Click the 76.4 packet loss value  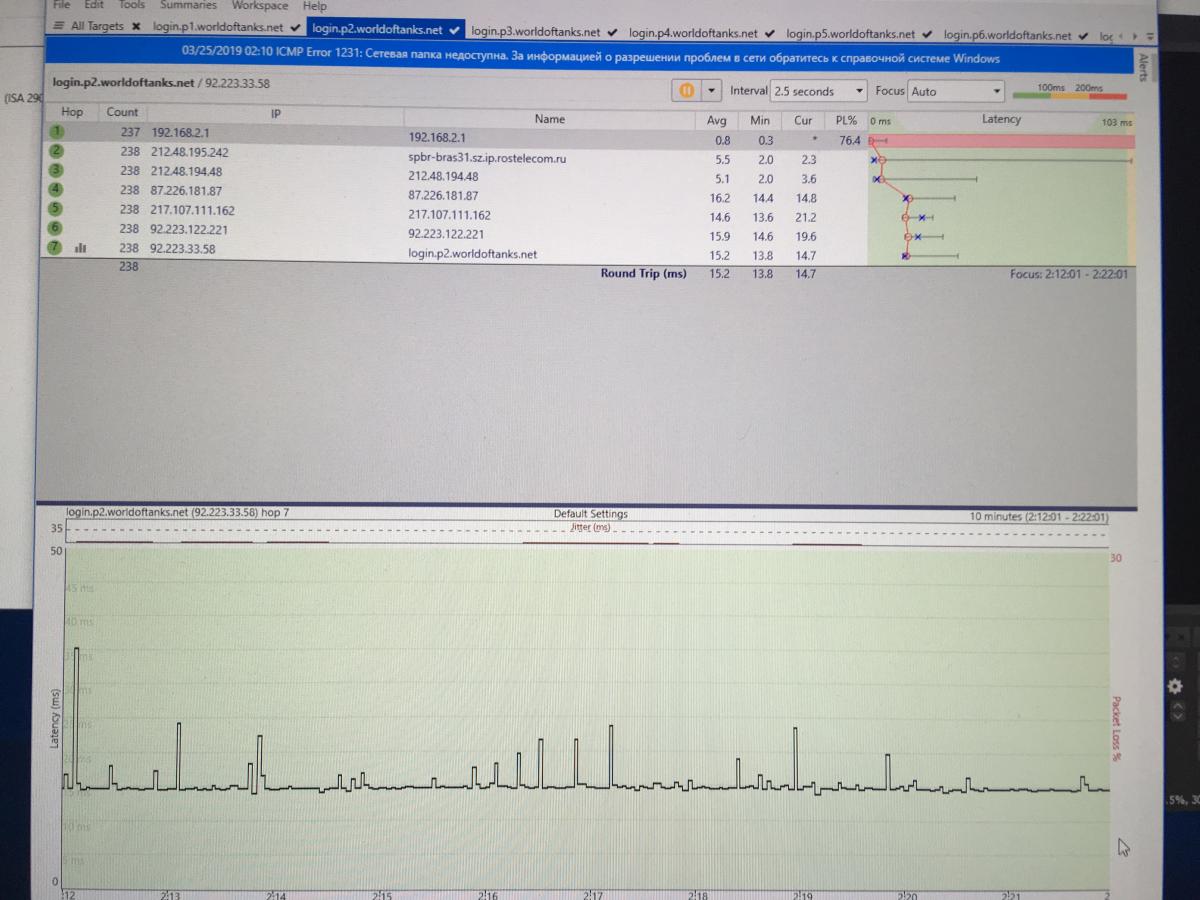tap(849, 141)
